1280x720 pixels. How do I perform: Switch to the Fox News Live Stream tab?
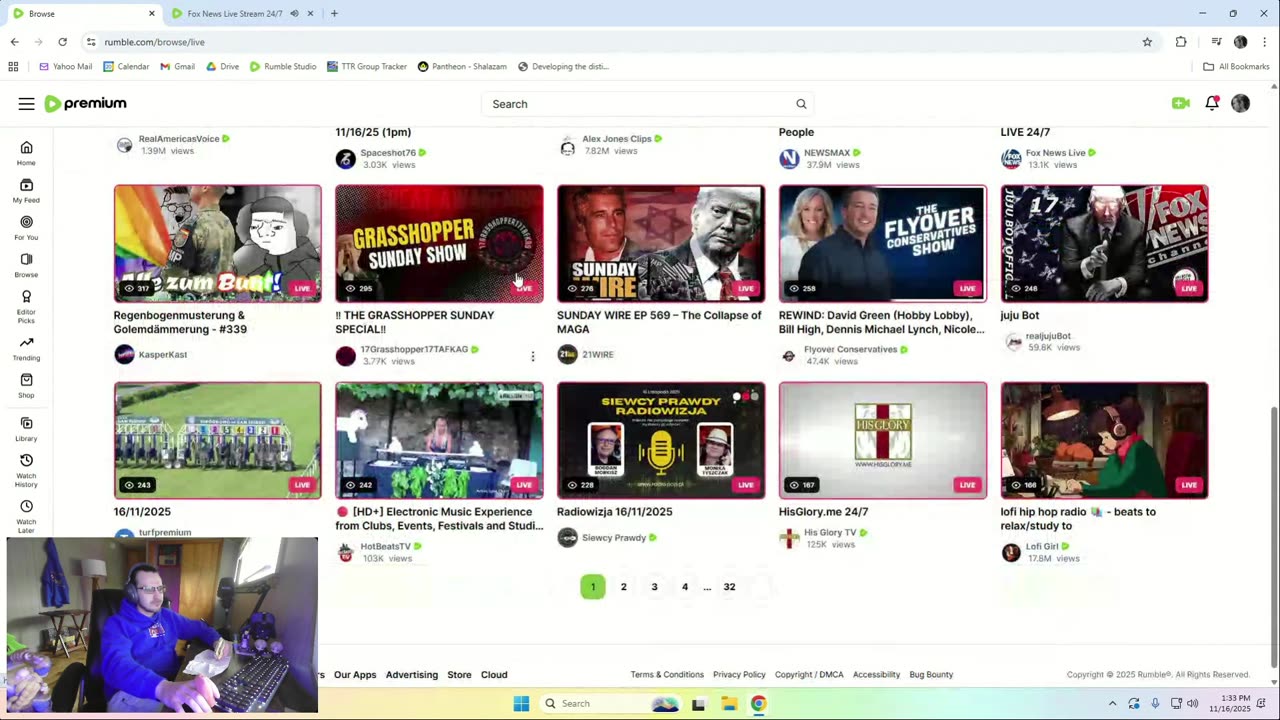[235, 14]
